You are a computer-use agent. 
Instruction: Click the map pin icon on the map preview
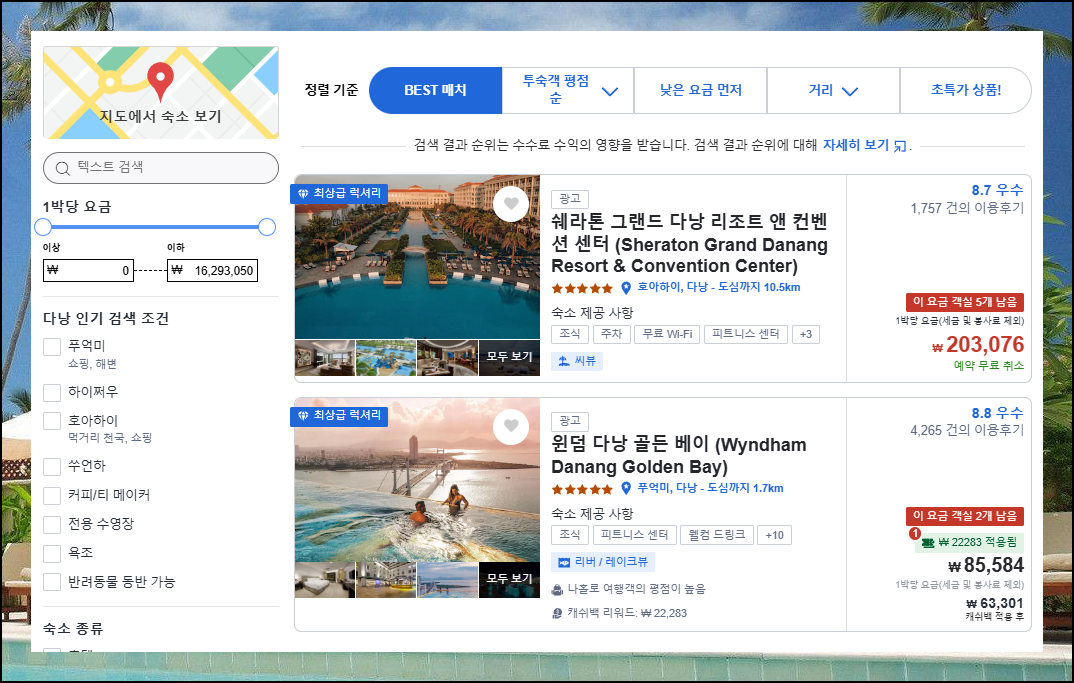pos(160,81)
